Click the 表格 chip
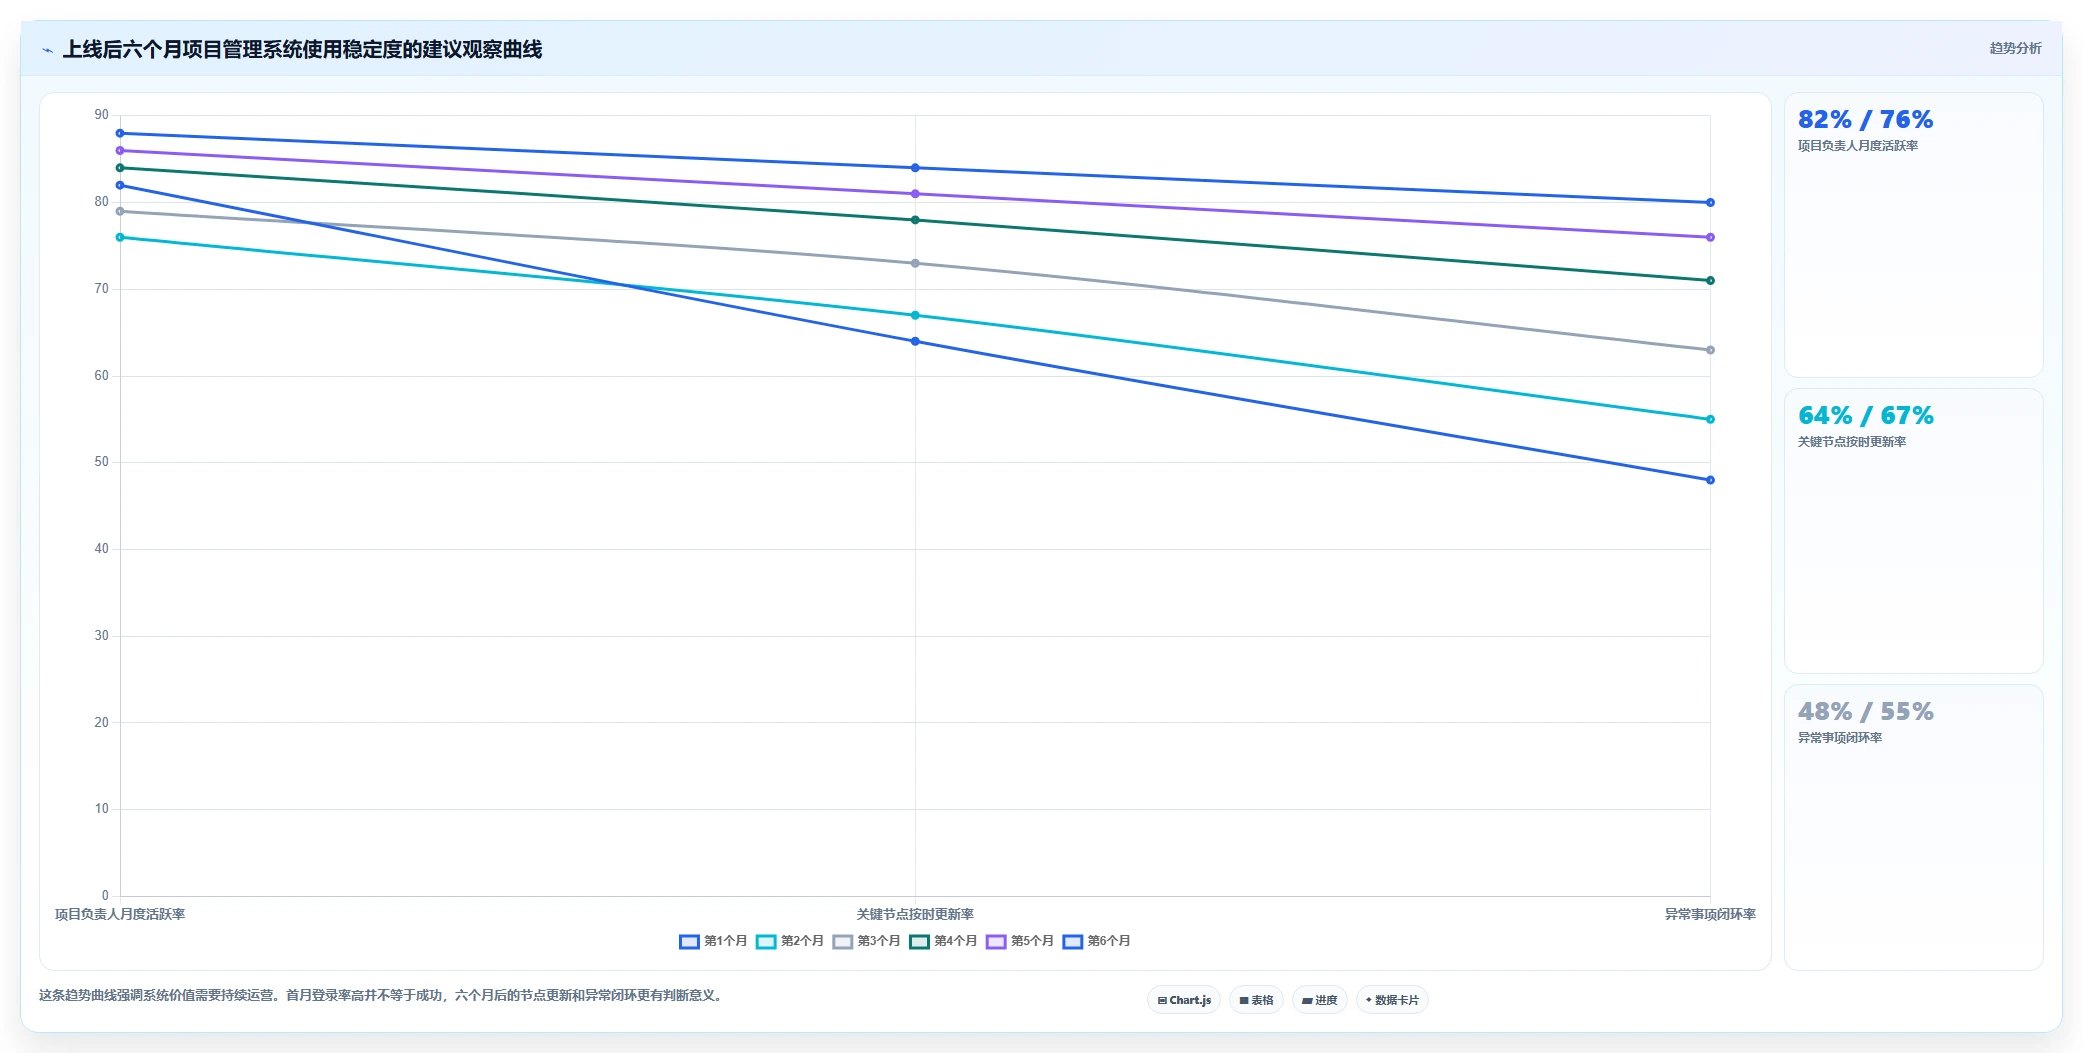The image size is (2083, 1053). click(x=1256, y=1000)
